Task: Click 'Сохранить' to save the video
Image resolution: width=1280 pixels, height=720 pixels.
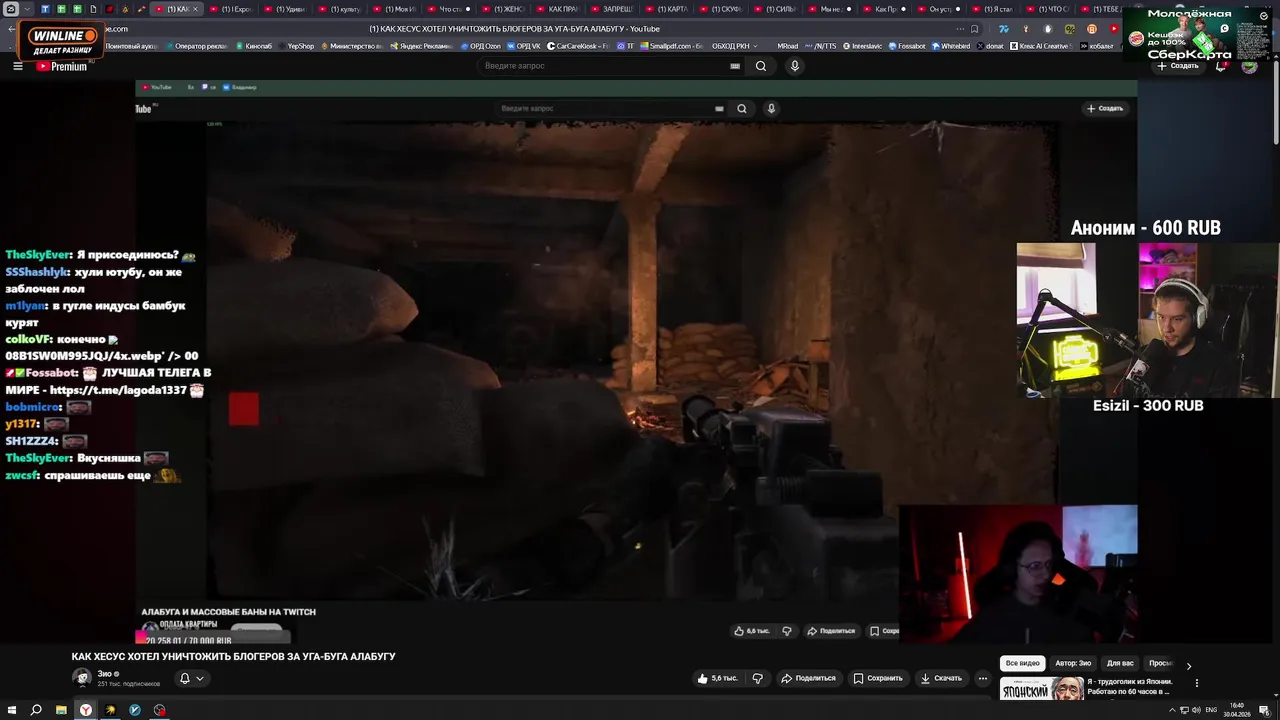Action: tap(878, 678)
